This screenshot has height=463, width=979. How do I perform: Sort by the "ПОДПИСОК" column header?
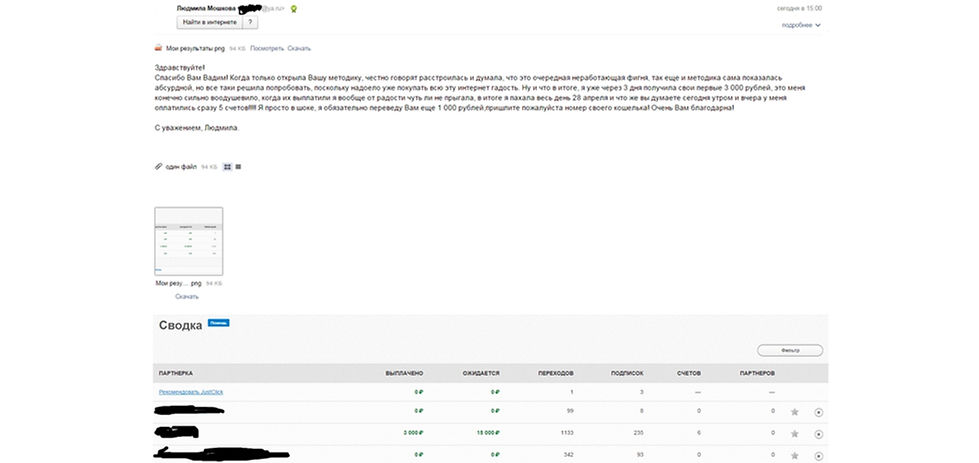tap(627, 373)
